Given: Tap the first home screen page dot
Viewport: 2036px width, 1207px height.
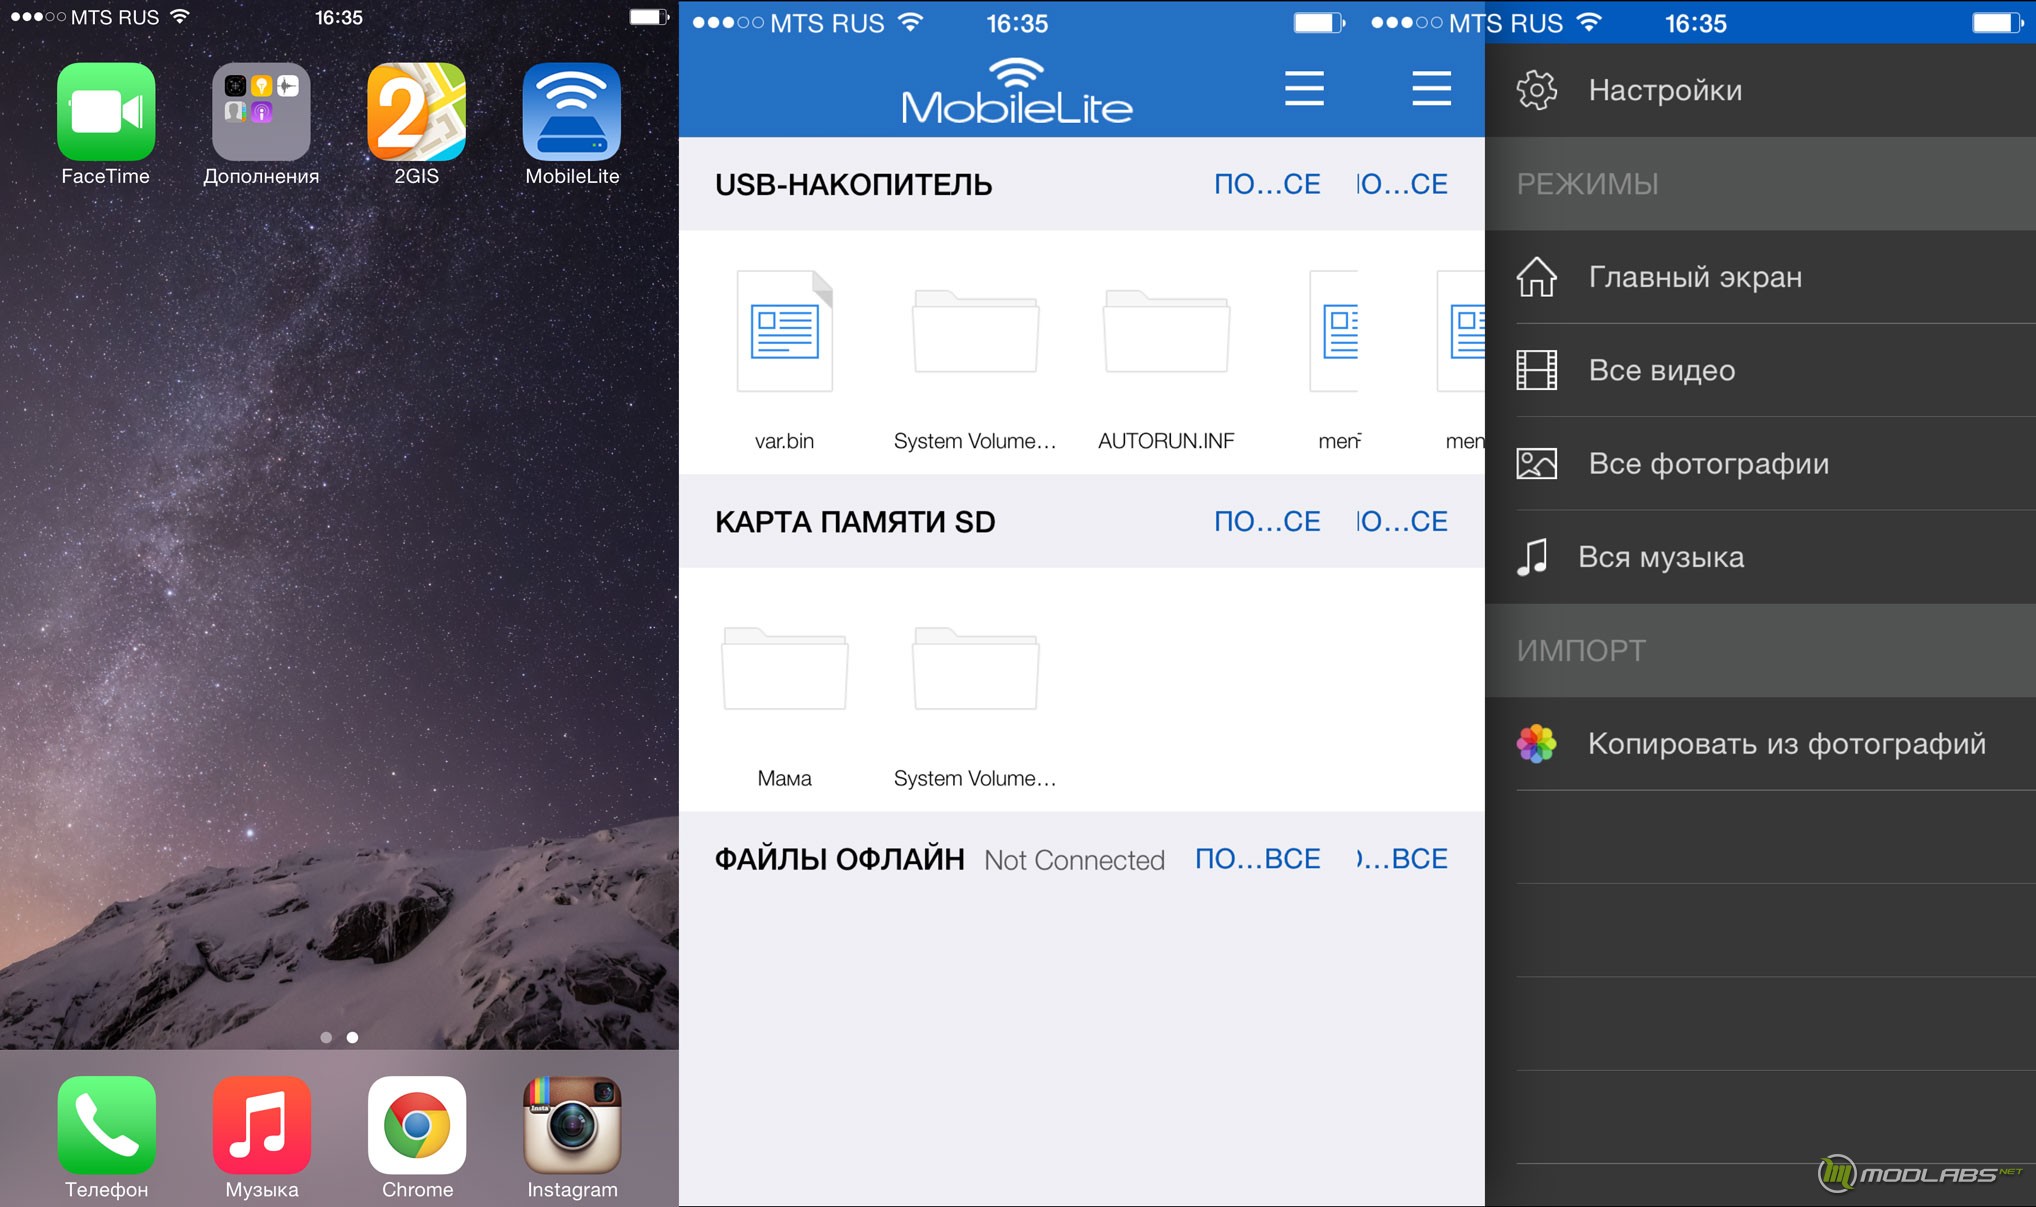Looking at the screenshot, I should (x=326, y=1037).
